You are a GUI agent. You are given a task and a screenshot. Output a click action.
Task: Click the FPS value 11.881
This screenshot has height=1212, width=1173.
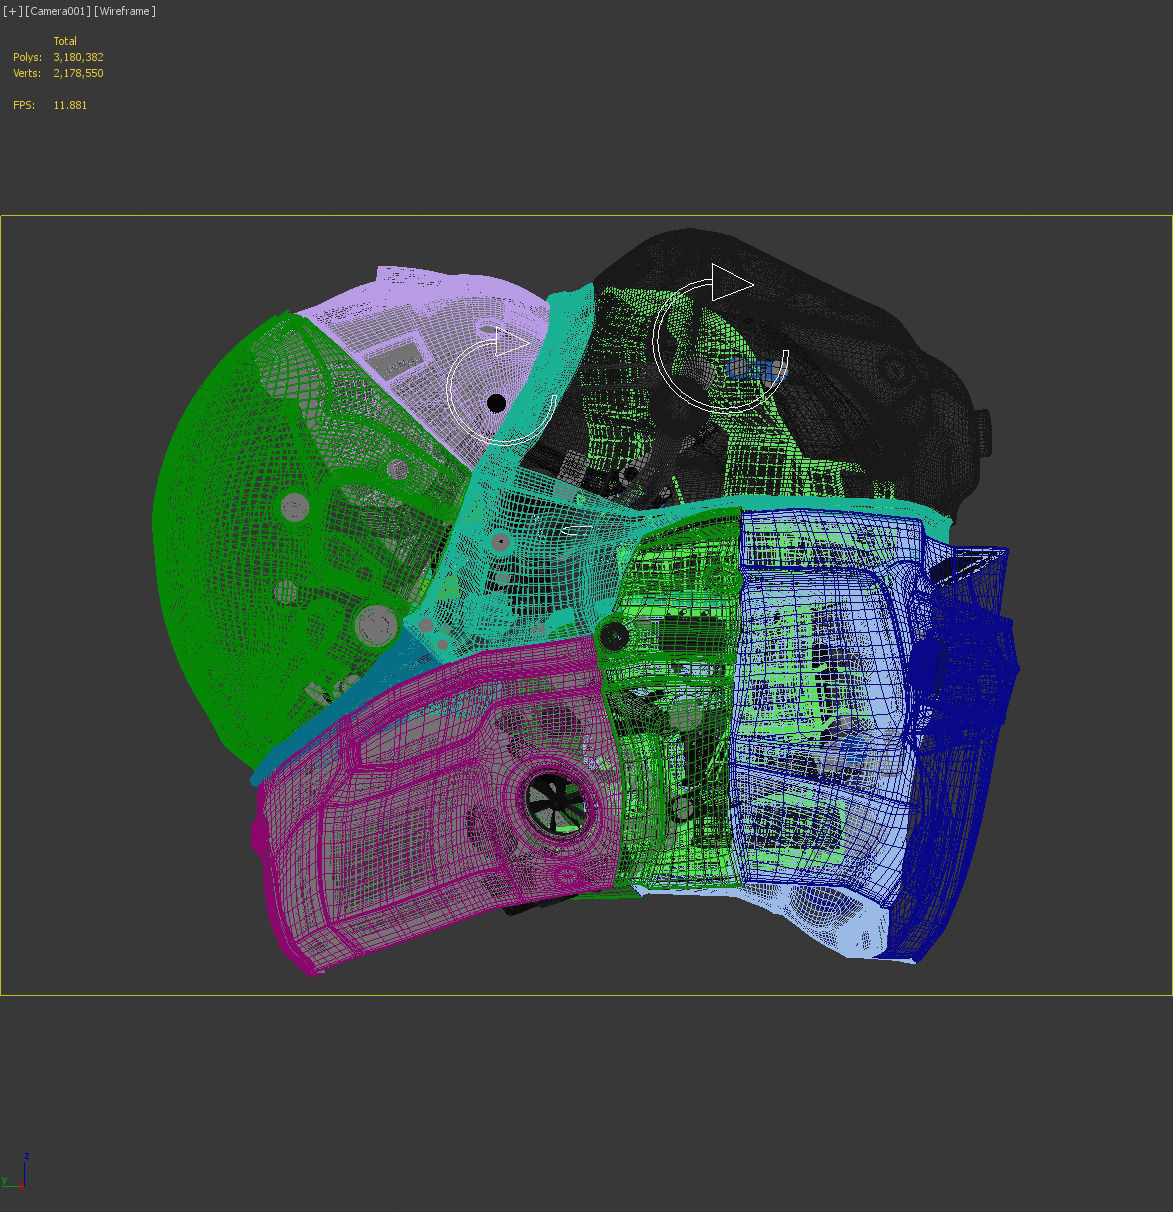click(70, 105)
